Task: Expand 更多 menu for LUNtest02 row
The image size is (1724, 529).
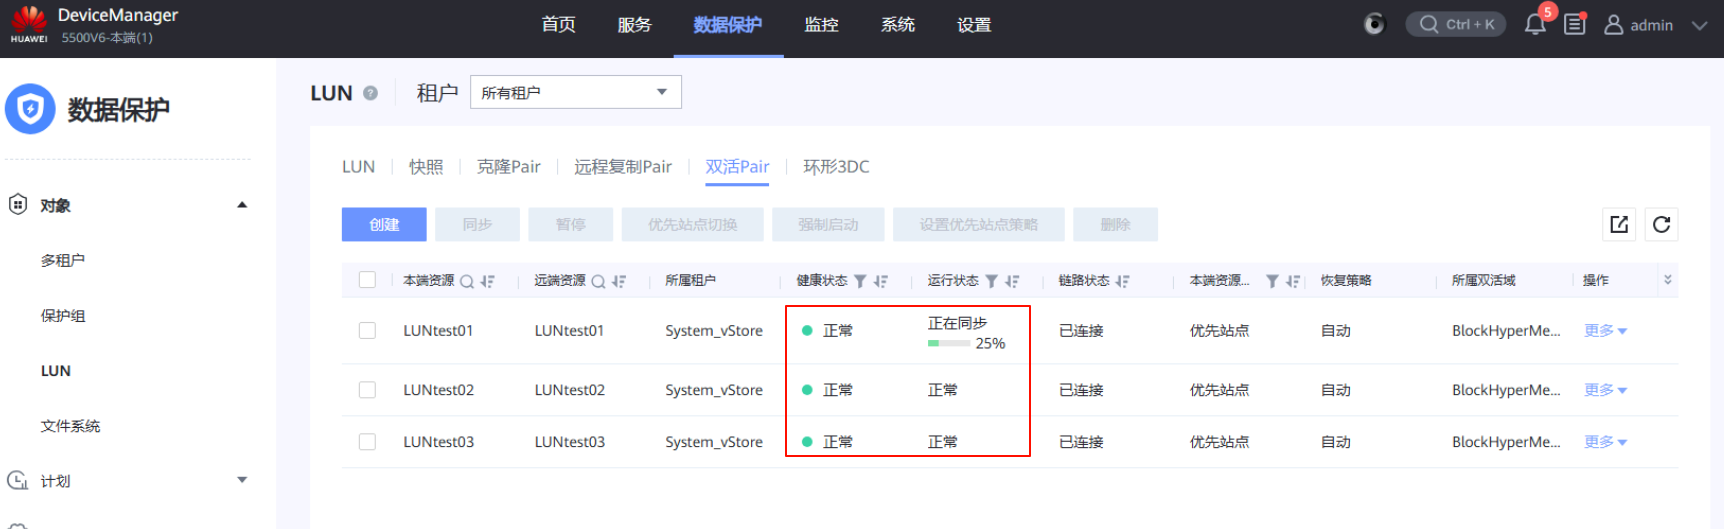Action: click(1605, 390)
